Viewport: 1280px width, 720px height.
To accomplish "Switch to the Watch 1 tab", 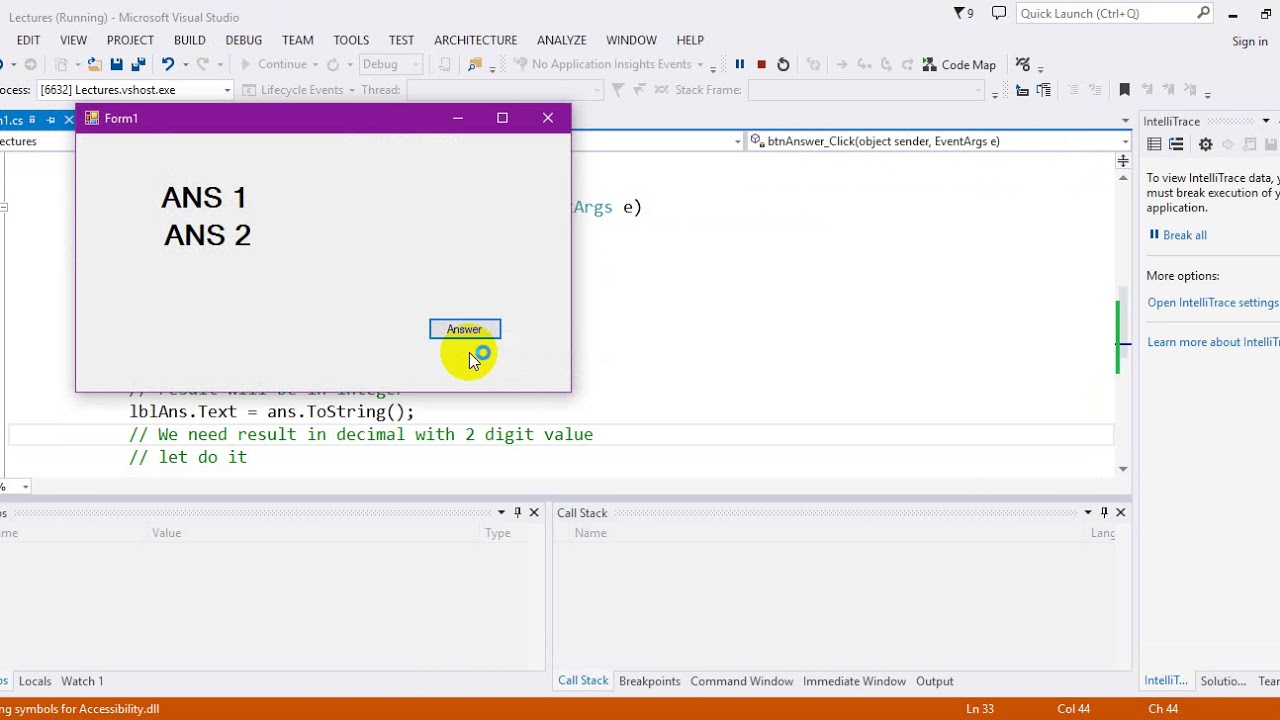I will click(x=82, y=681).
